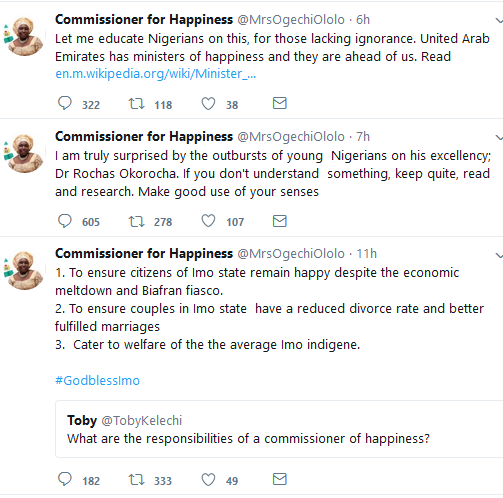Send the 6h tweet via direct message
This screenshot has height=498, width=503.
tap(280, 103)
